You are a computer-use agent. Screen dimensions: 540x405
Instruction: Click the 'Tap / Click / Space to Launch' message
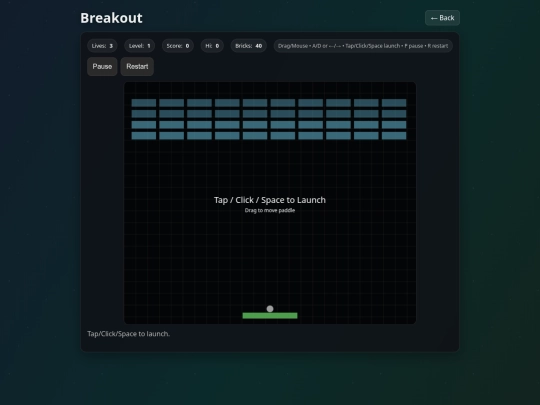(x=270, y=200)
